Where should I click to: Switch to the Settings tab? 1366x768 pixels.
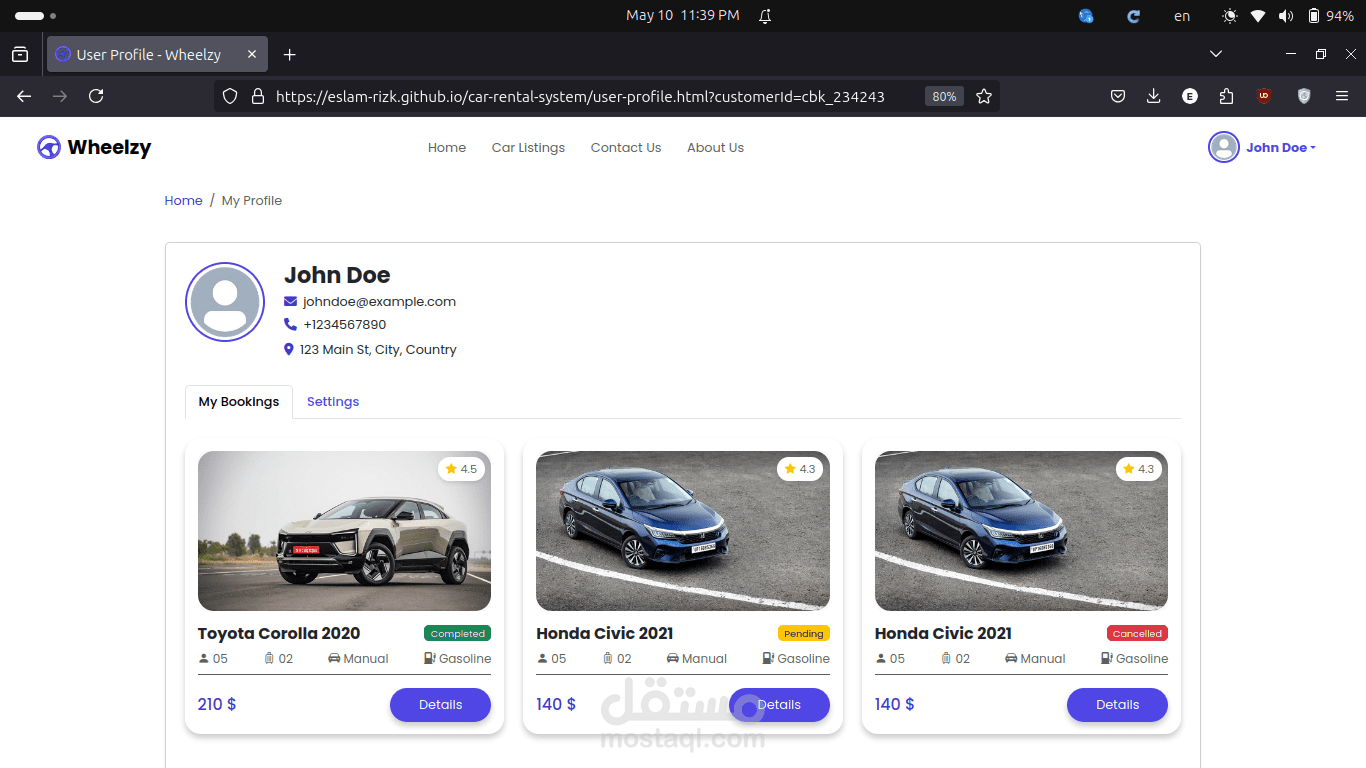[x=333, y=402]
